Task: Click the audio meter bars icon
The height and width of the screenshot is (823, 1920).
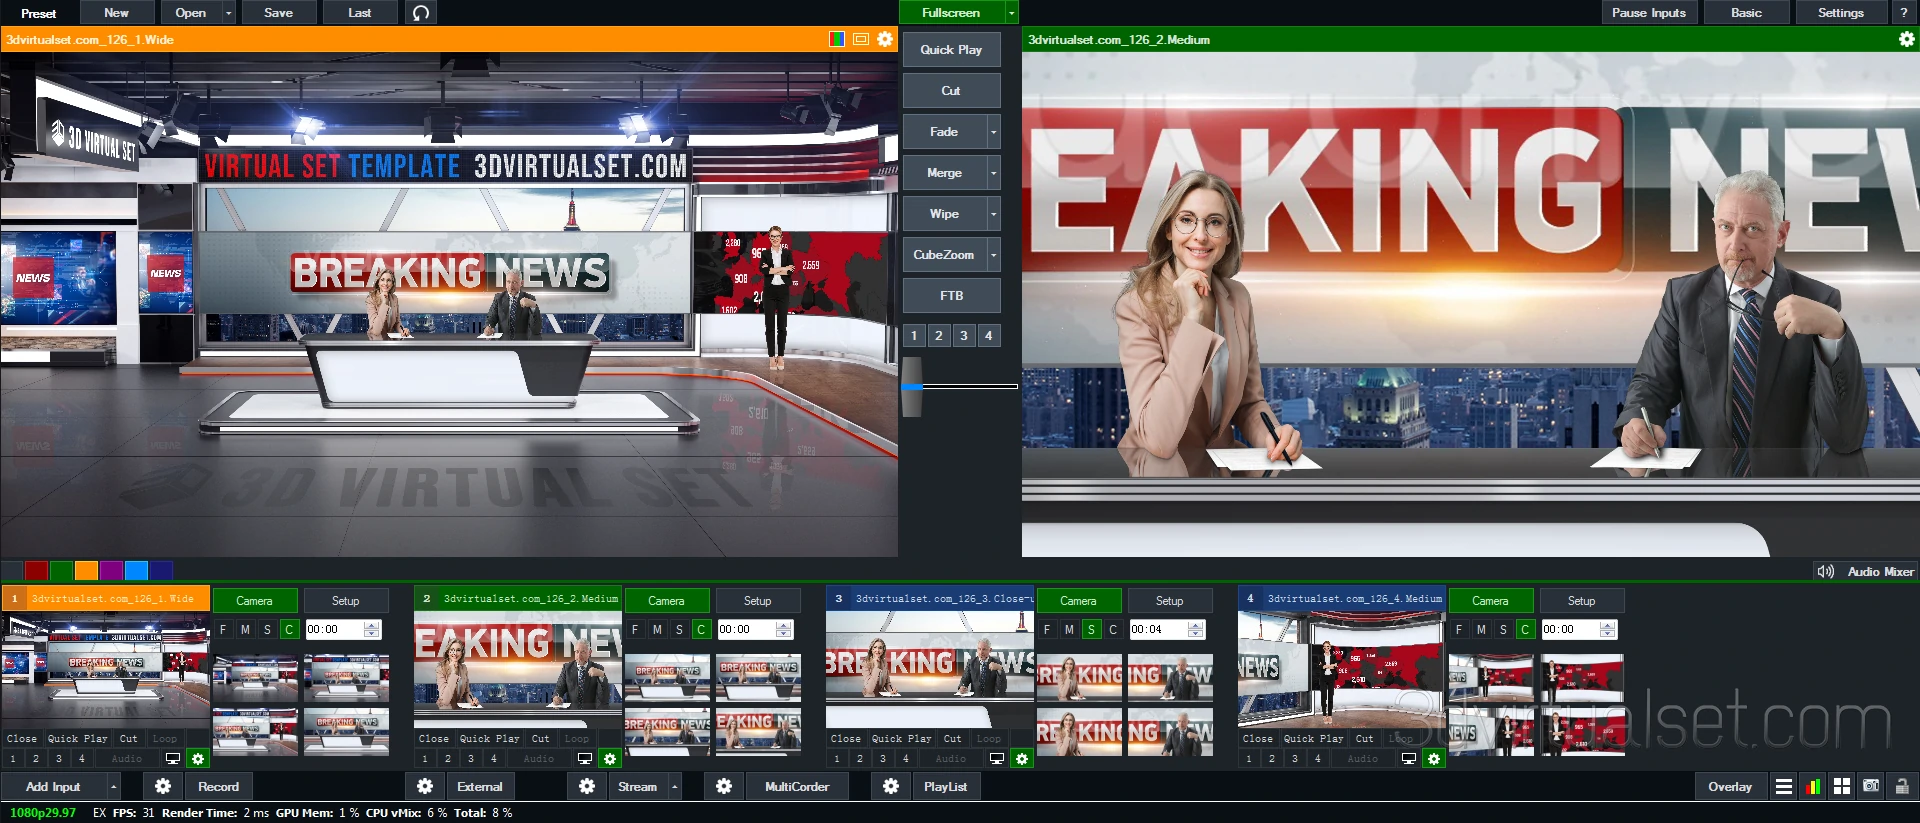Action: (1813, 787)
